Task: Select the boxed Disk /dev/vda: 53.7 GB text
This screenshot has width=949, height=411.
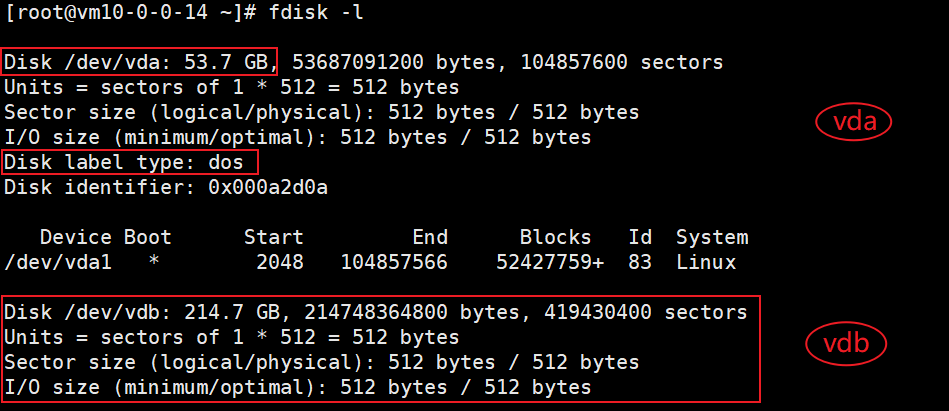Action: pyautogui.click(x=140, y=62)
